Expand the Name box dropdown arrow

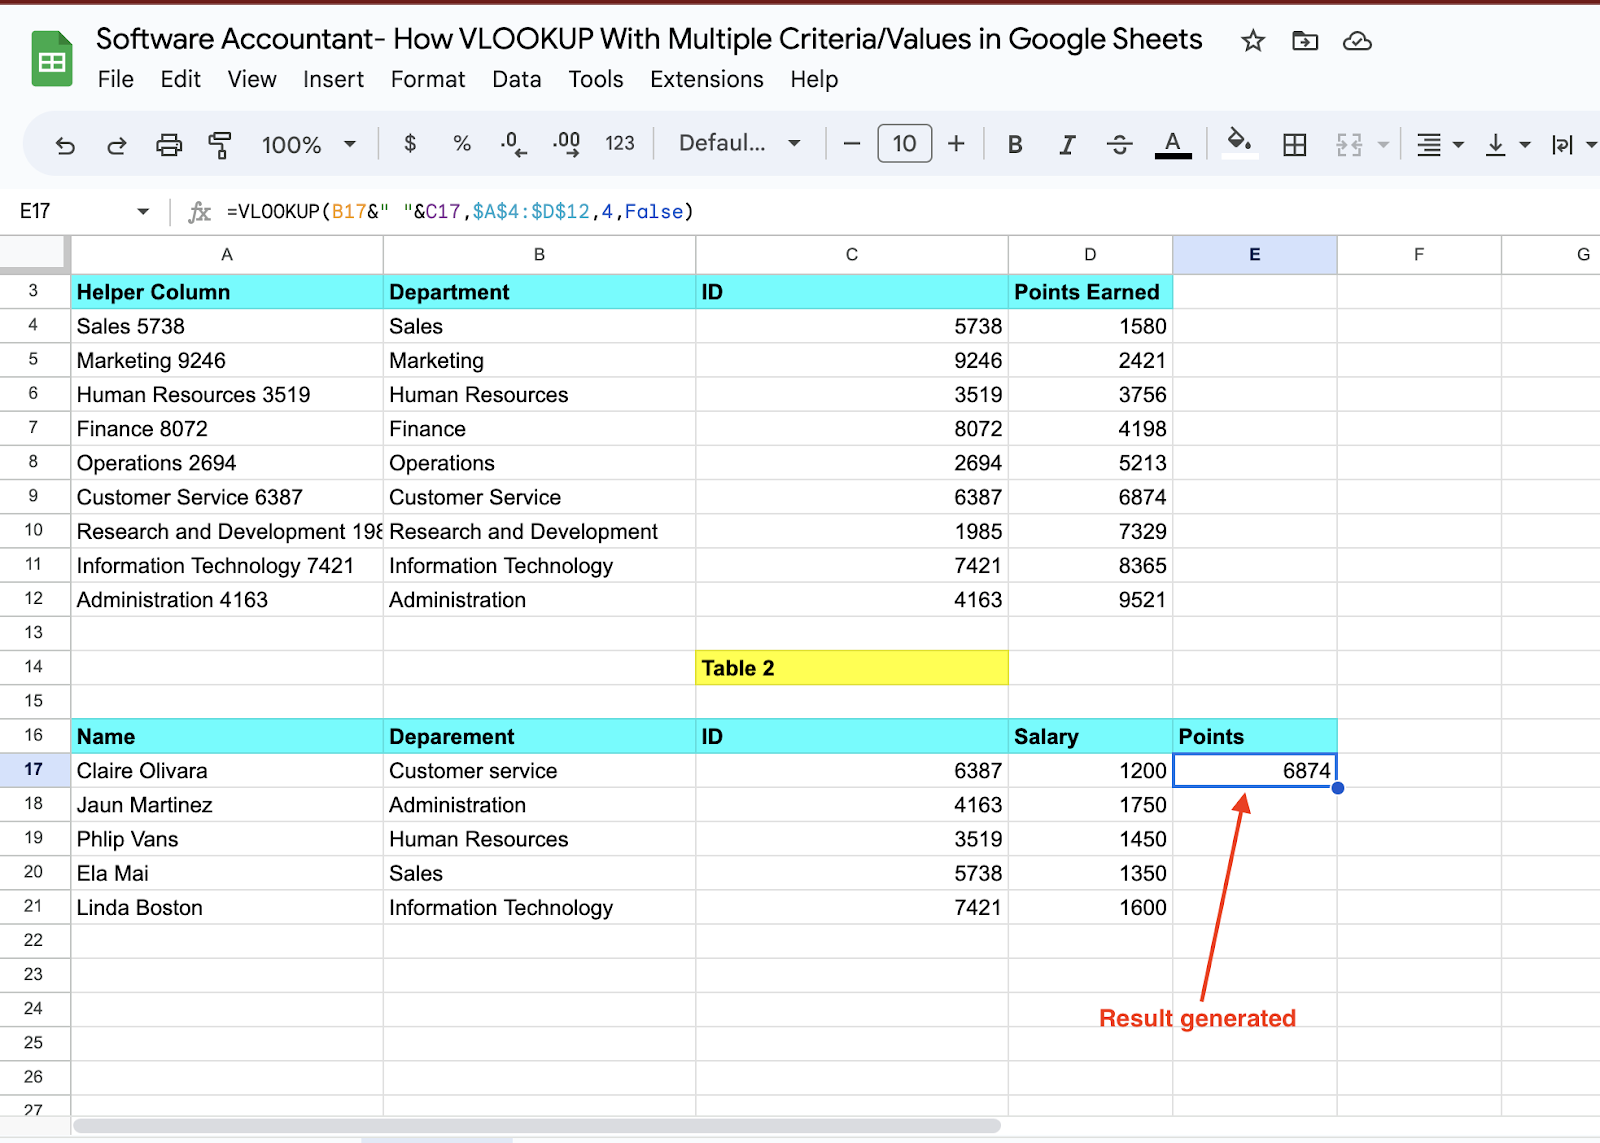click(143, 211)
